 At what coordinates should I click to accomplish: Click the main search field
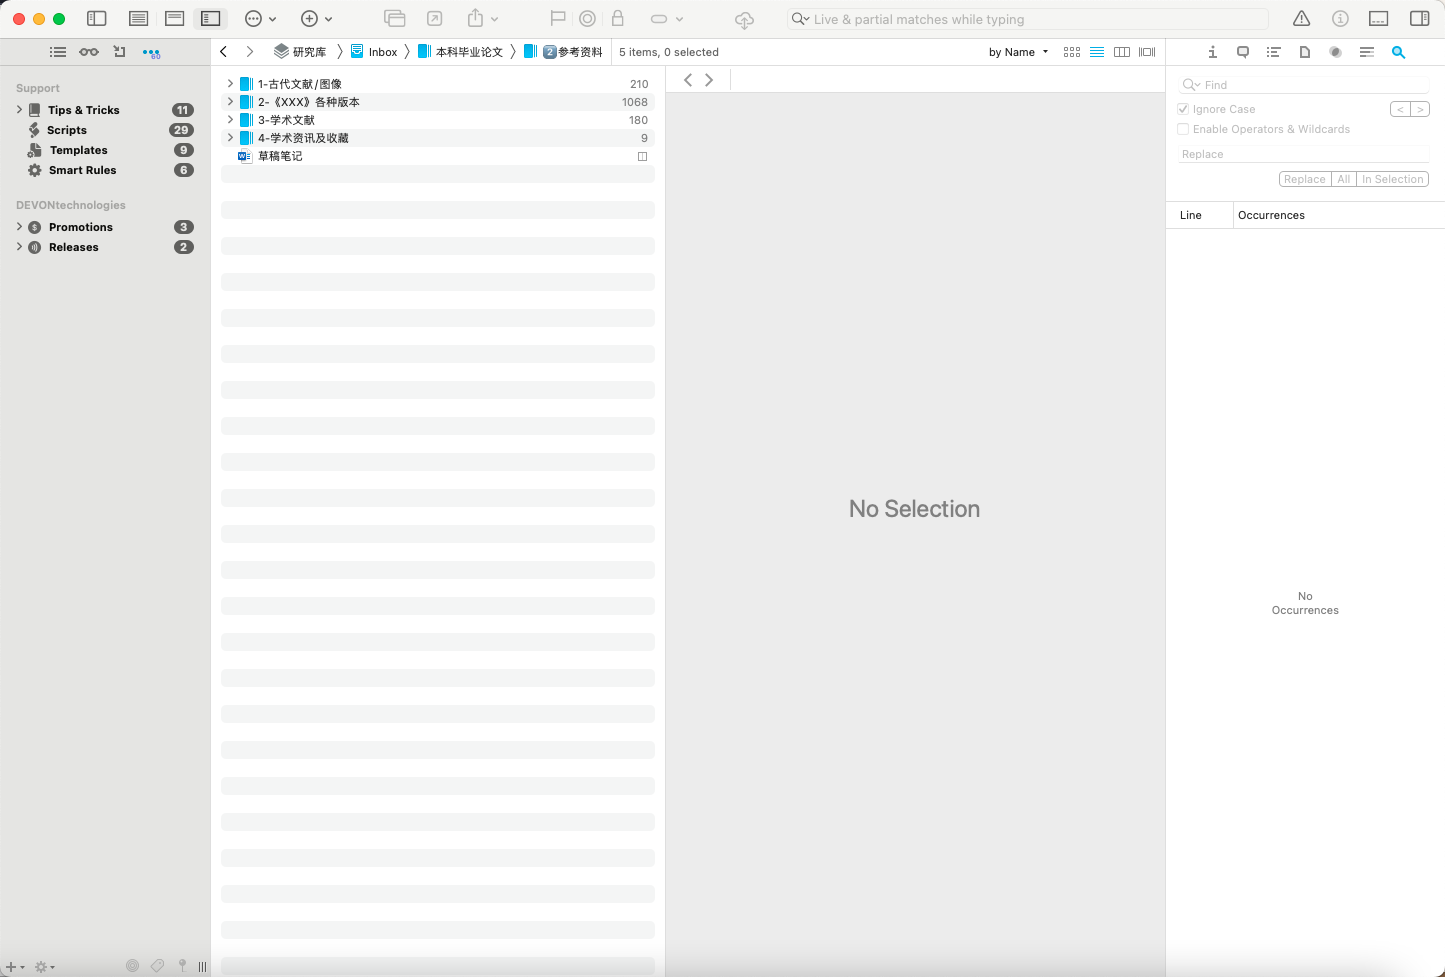coord(1030,19)
